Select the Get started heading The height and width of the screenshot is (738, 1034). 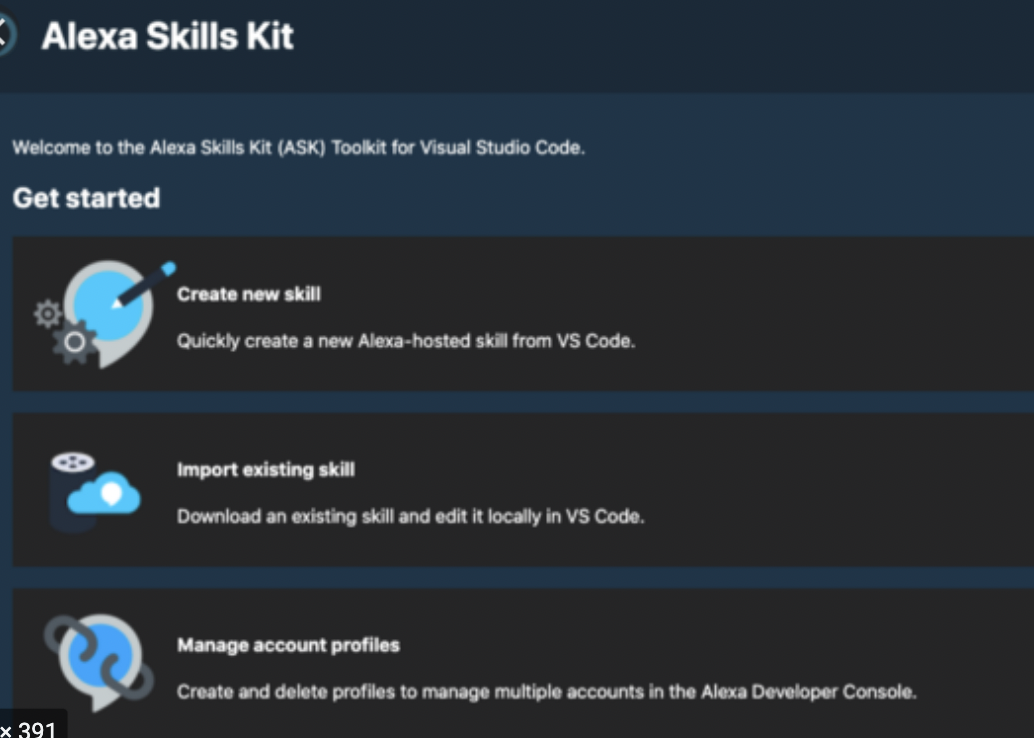point(85,198)
